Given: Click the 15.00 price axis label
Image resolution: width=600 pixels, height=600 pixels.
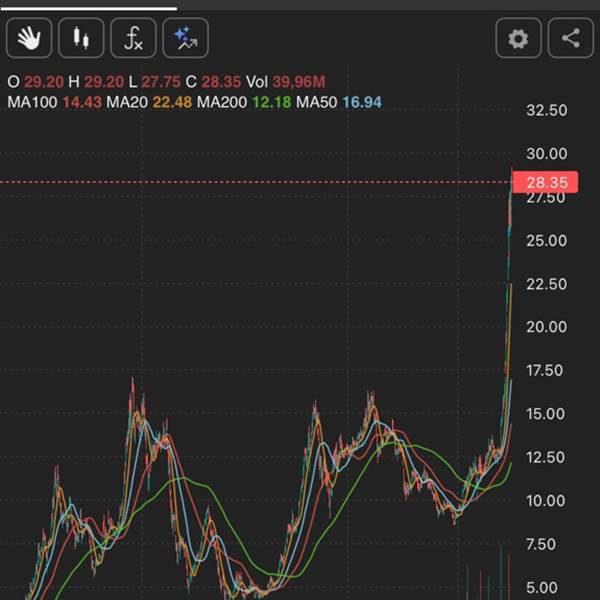Looking at the screenshot, I should pos(545,414).
